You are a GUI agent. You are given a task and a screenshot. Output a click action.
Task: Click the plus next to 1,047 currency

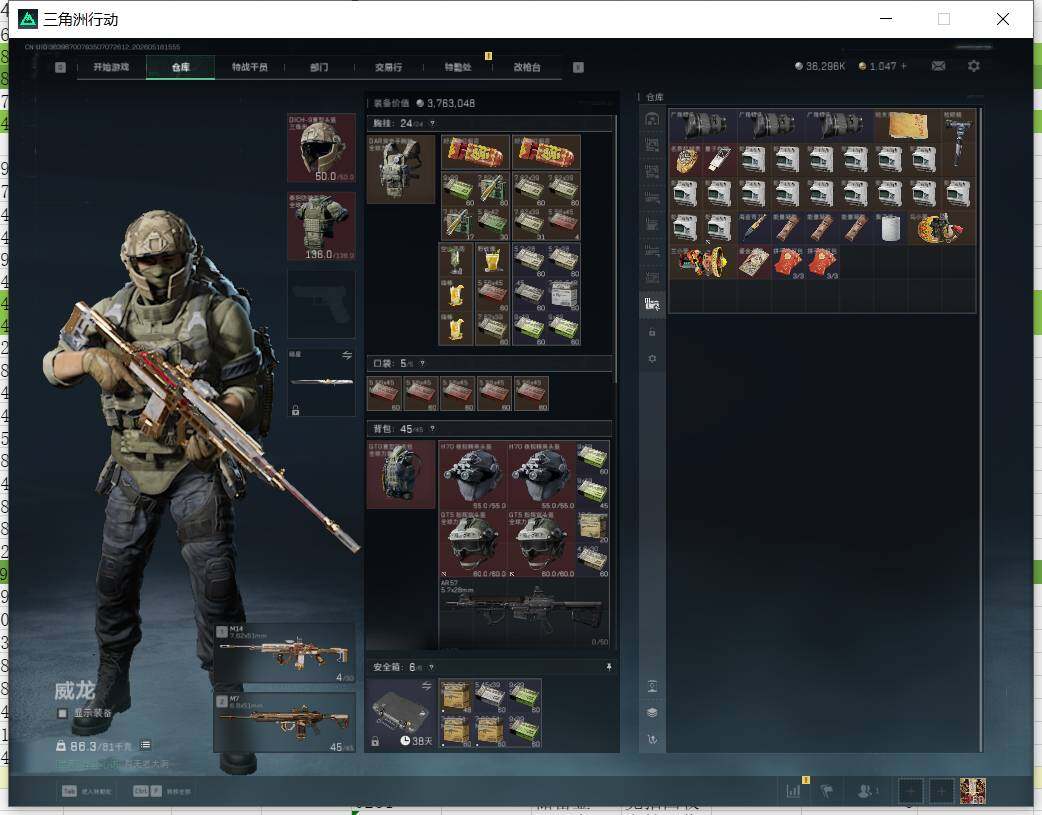tap(903, 66)
